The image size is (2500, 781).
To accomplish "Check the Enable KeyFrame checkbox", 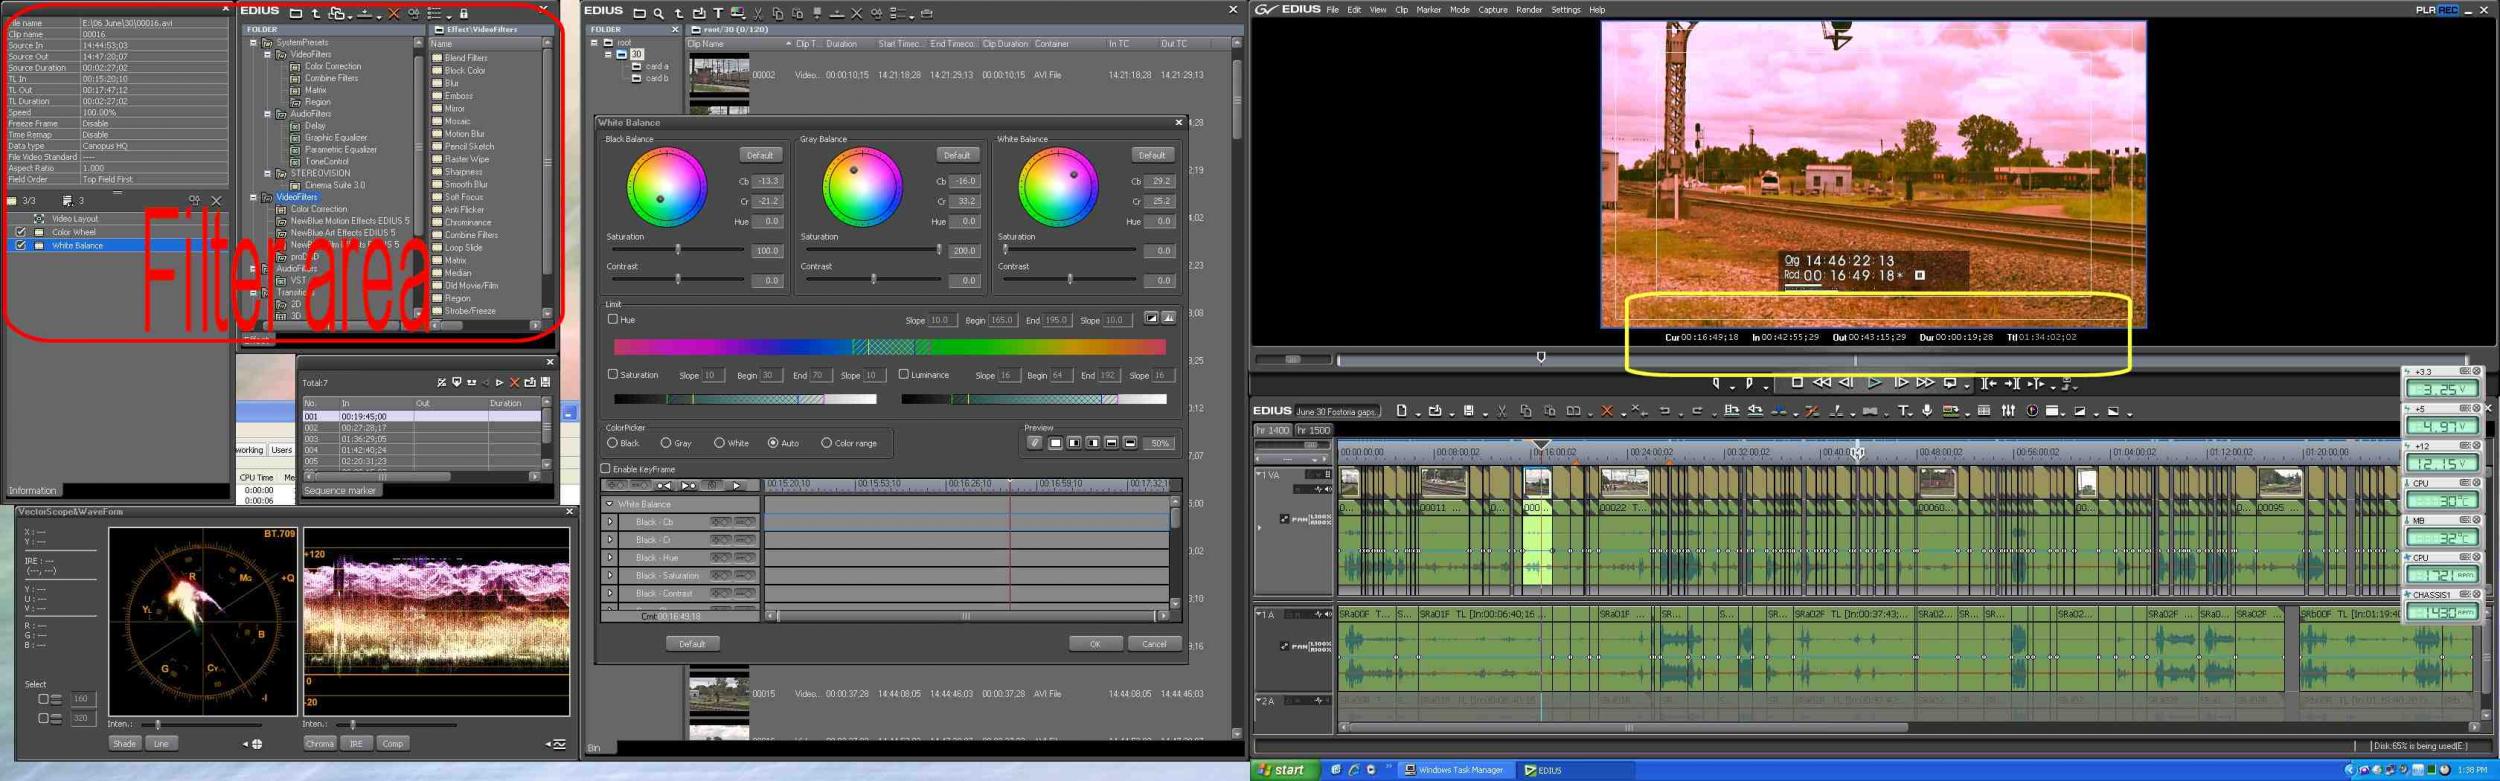I will tap(605, 468).
